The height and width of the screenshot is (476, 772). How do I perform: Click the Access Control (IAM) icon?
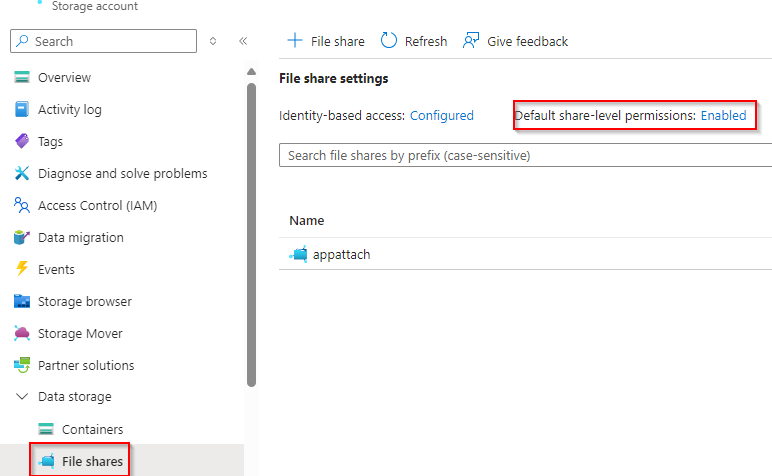coord(22,206)
